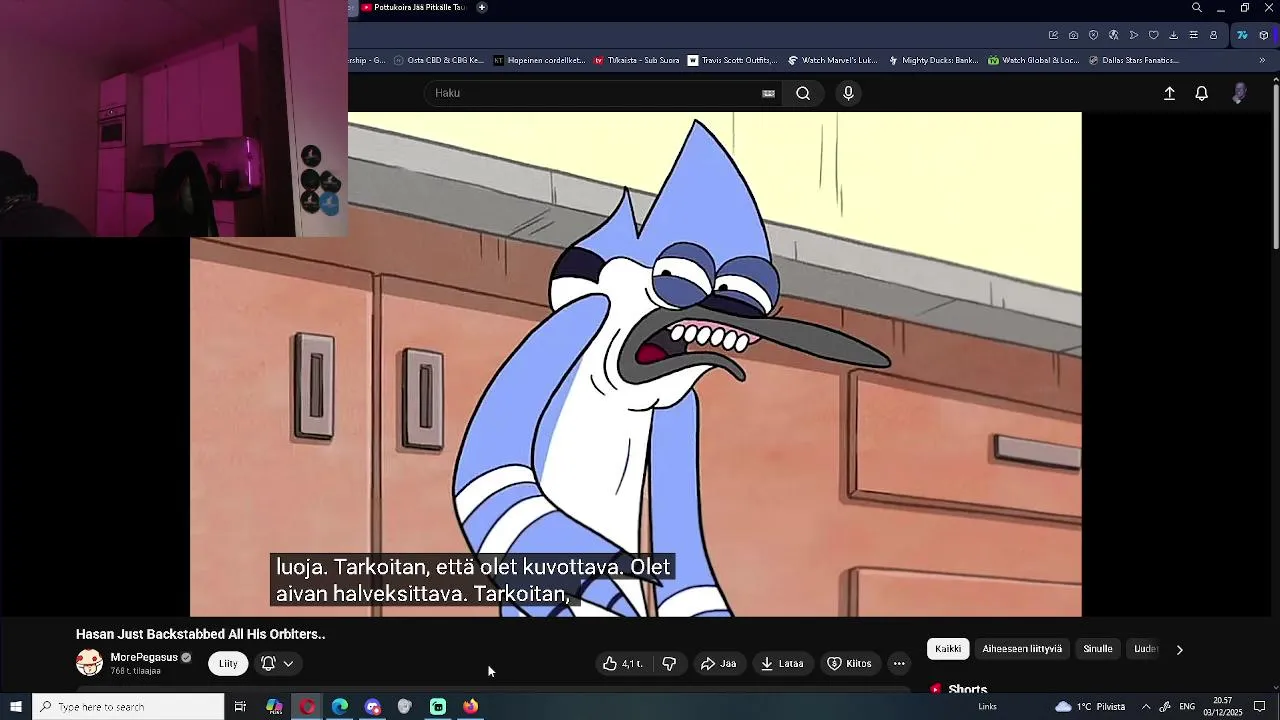
Task: Open Firefox from the taskbar
Action: point(470,707)
